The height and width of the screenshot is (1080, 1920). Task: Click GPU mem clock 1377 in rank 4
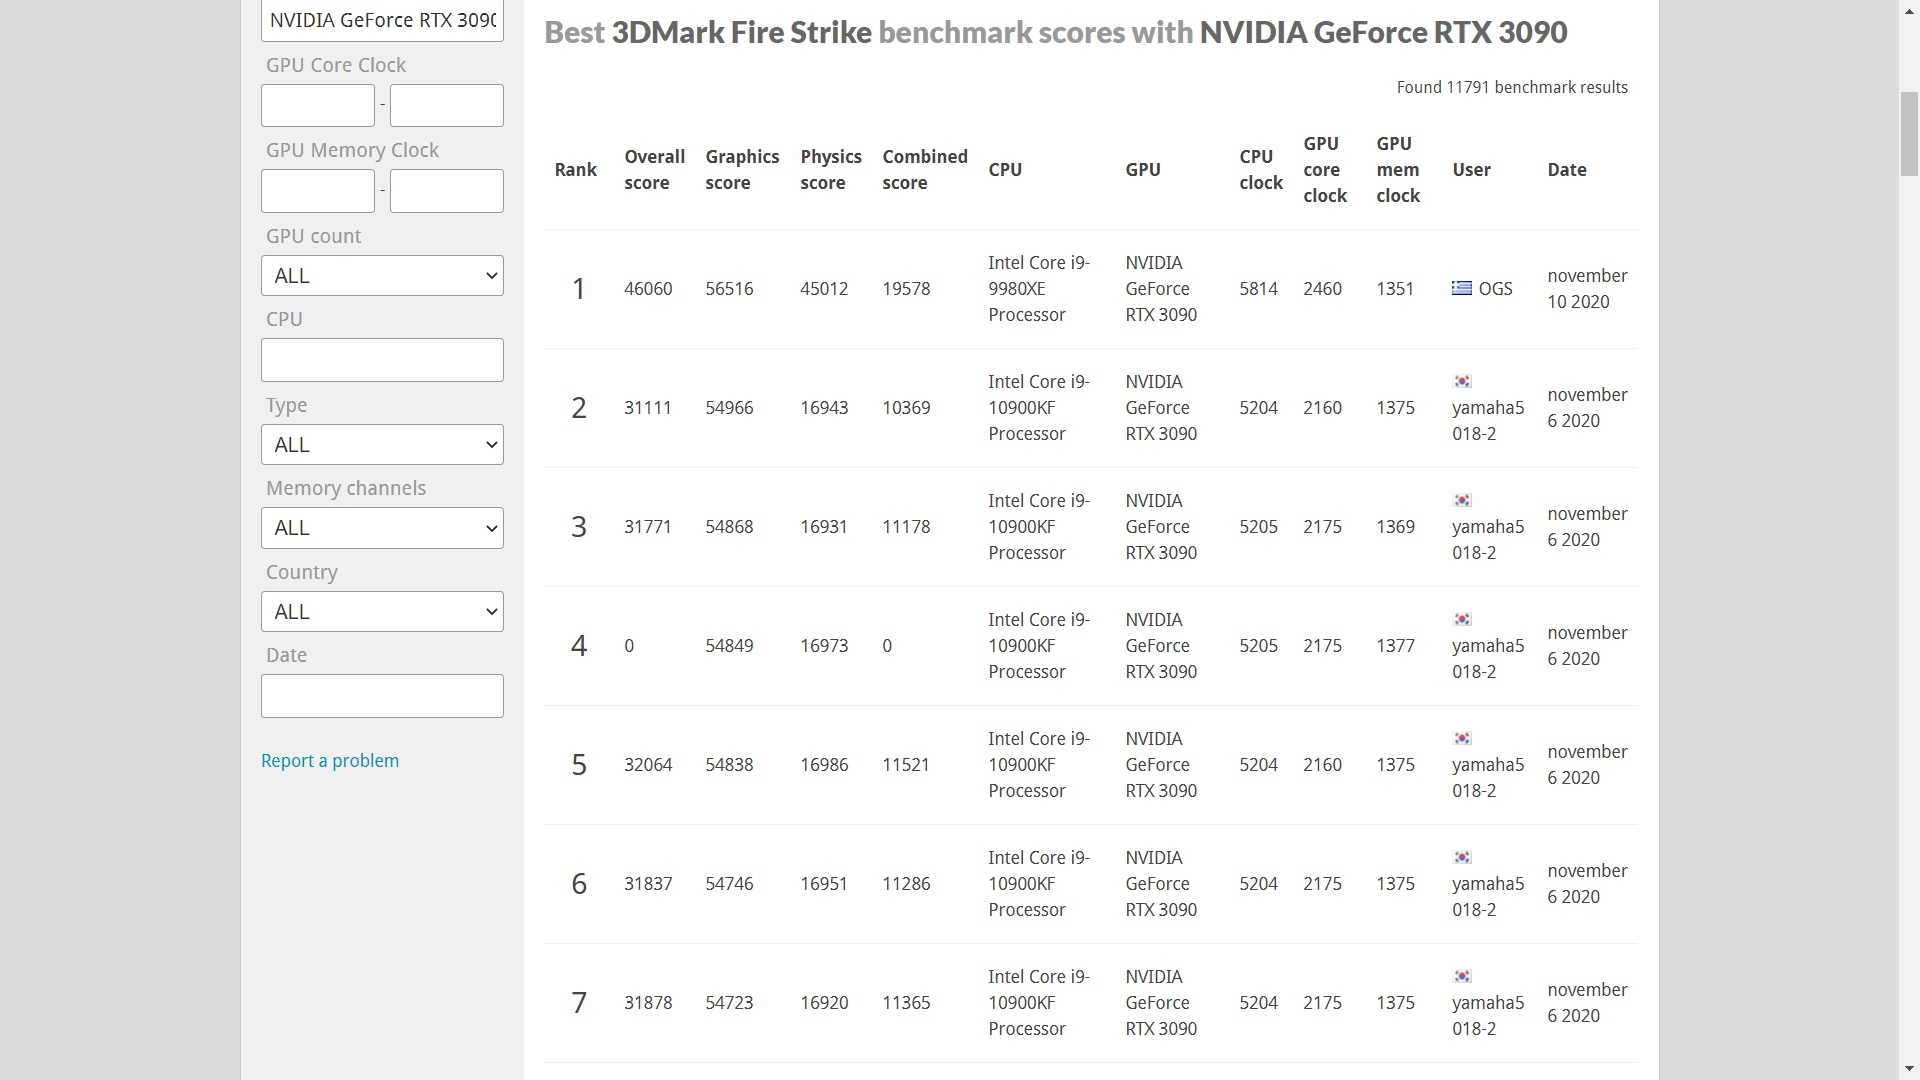point(1395,646)
